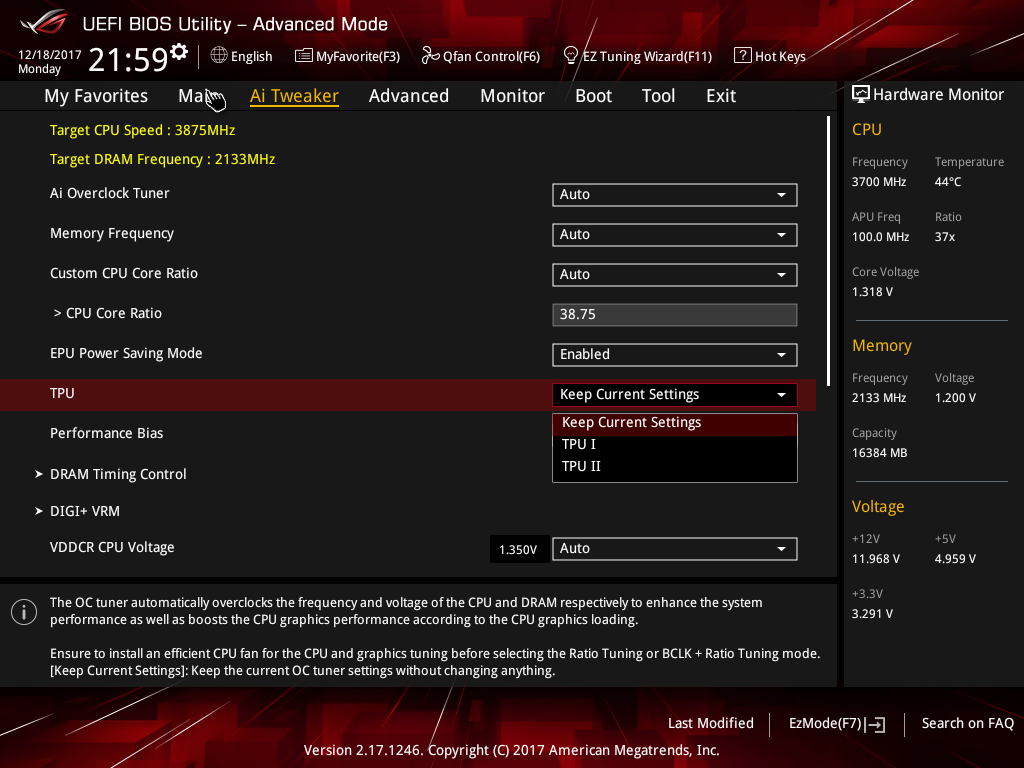Click the +12V reading 11.968 V

tap(876, 559)
